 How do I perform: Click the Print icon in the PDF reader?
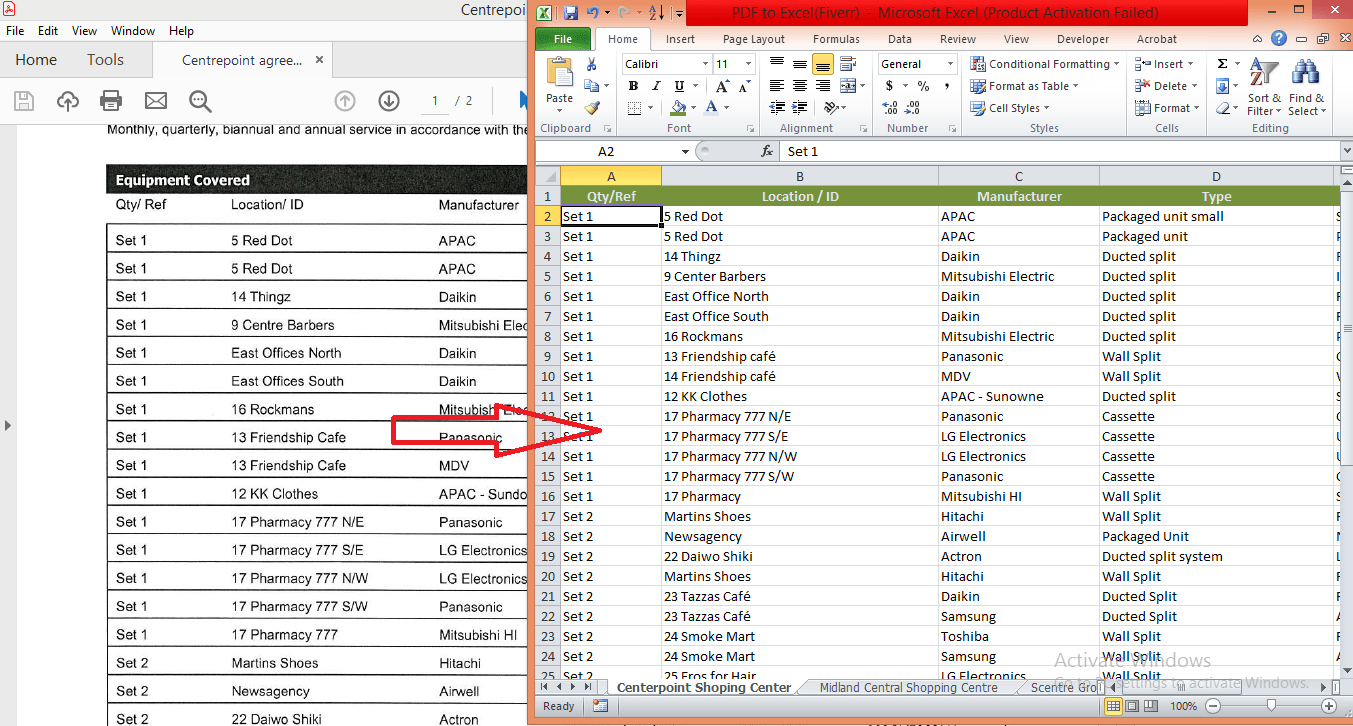coord(111,101)
